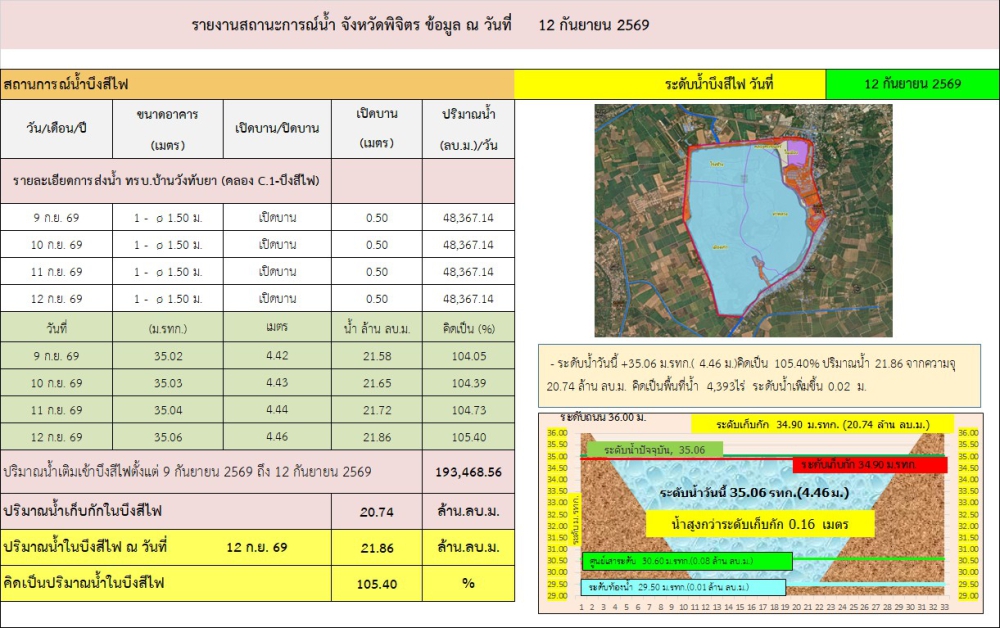Image resolution: width=1000 pixels, height=628 pixels.
Task: Select the คิดเป็น (%) green header cell
Action: click(x=468, y=328)
